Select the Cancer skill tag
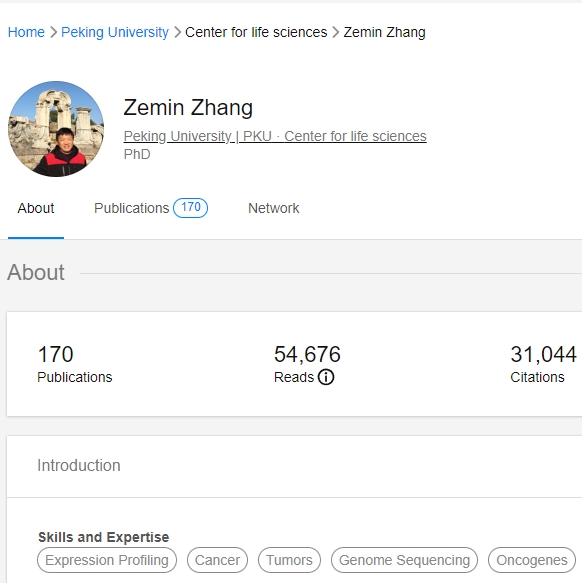 pos(218,560)
